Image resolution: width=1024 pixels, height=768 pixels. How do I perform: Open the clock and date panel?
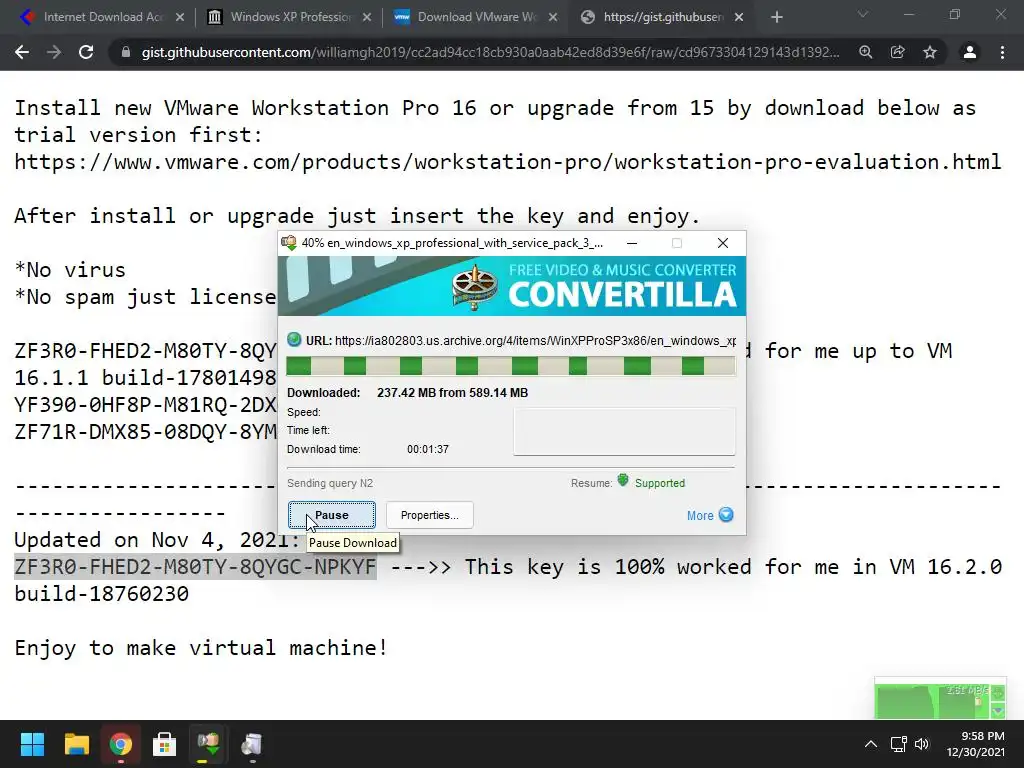click(976, 744)
